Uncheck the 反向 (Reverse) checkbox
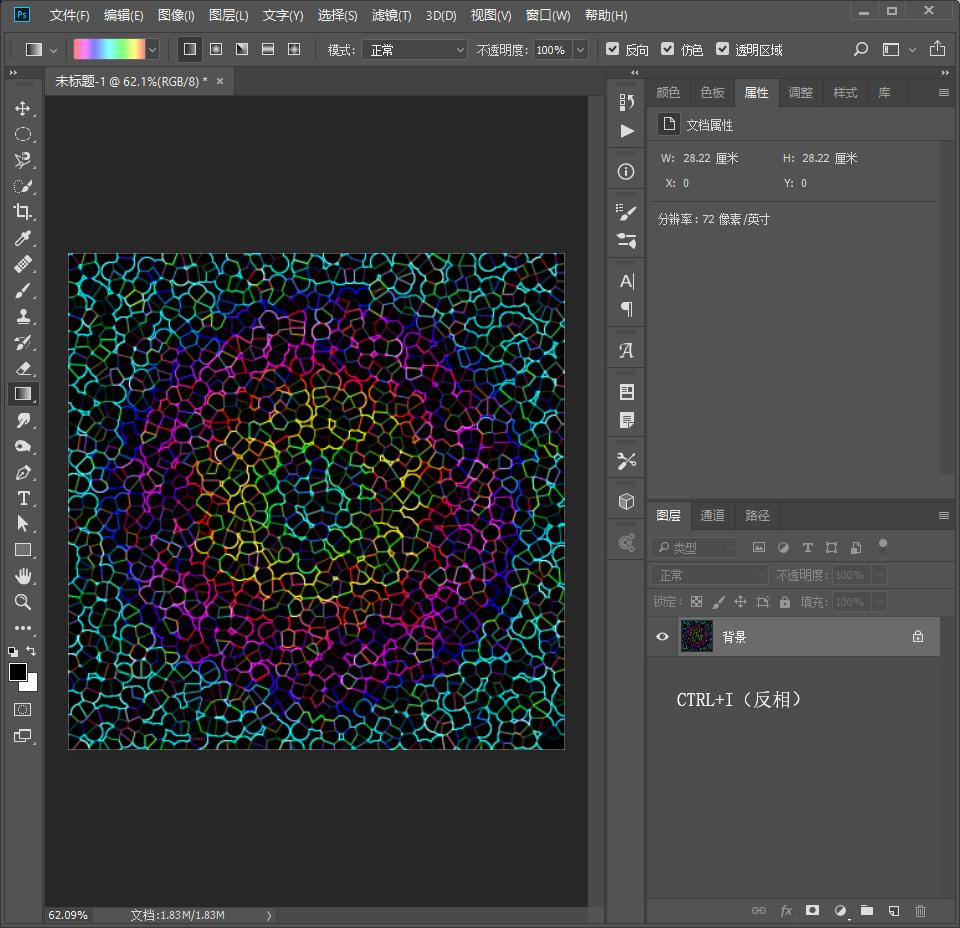 pos(613,49)
